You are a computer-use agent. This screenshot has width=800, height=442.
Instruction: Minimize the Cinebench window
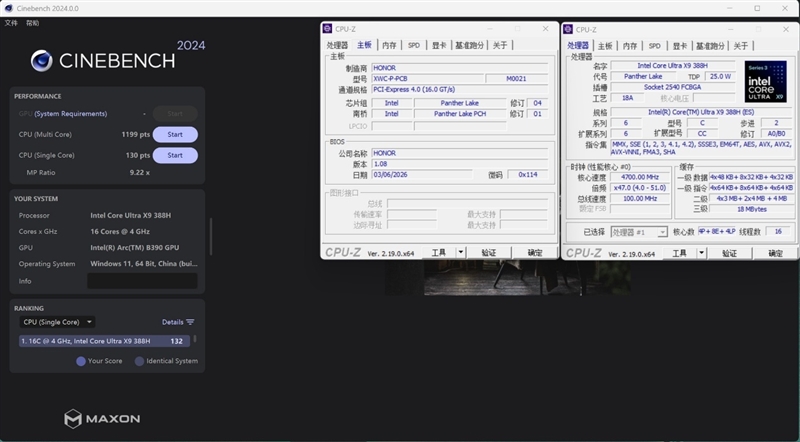coord(730,8)
